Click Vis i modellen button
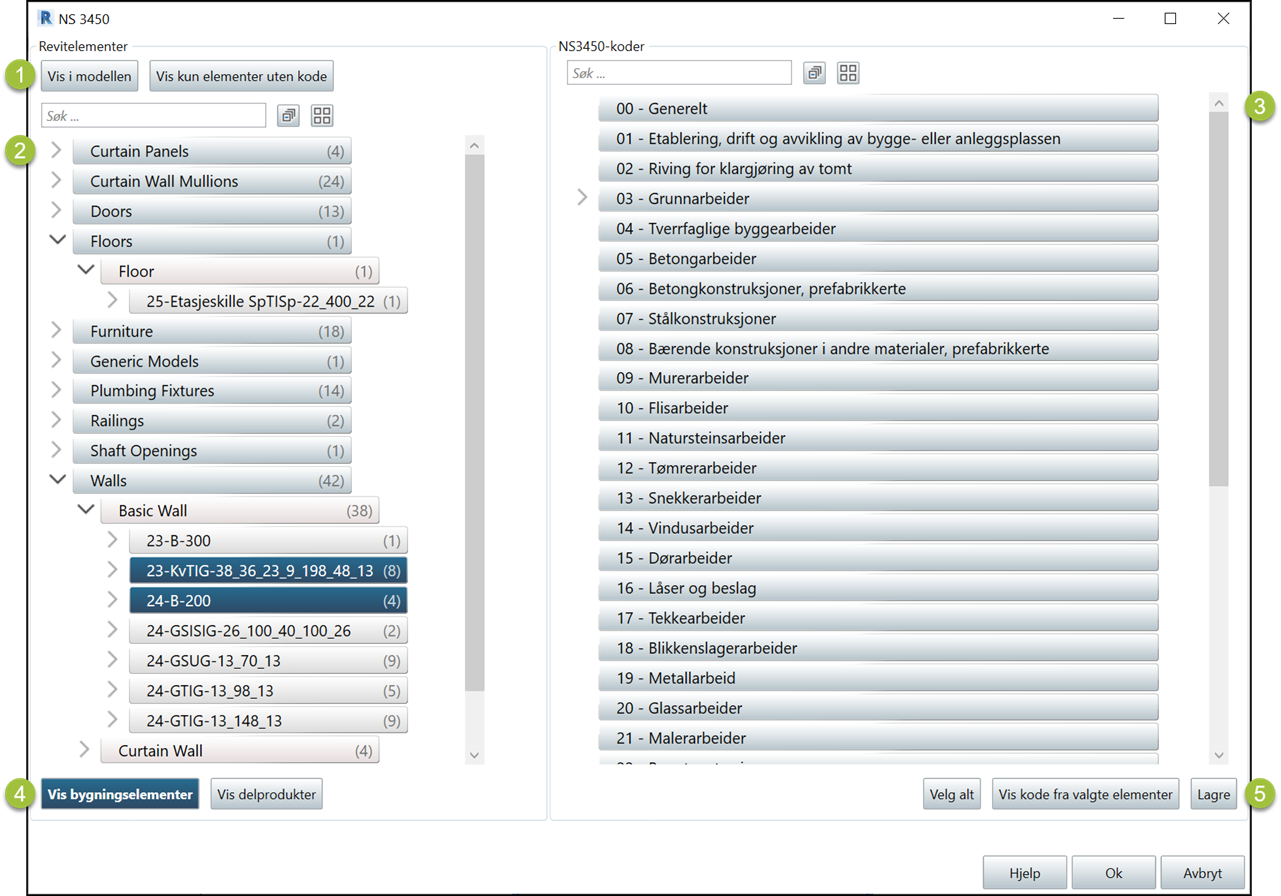 [x=90, y=76]
